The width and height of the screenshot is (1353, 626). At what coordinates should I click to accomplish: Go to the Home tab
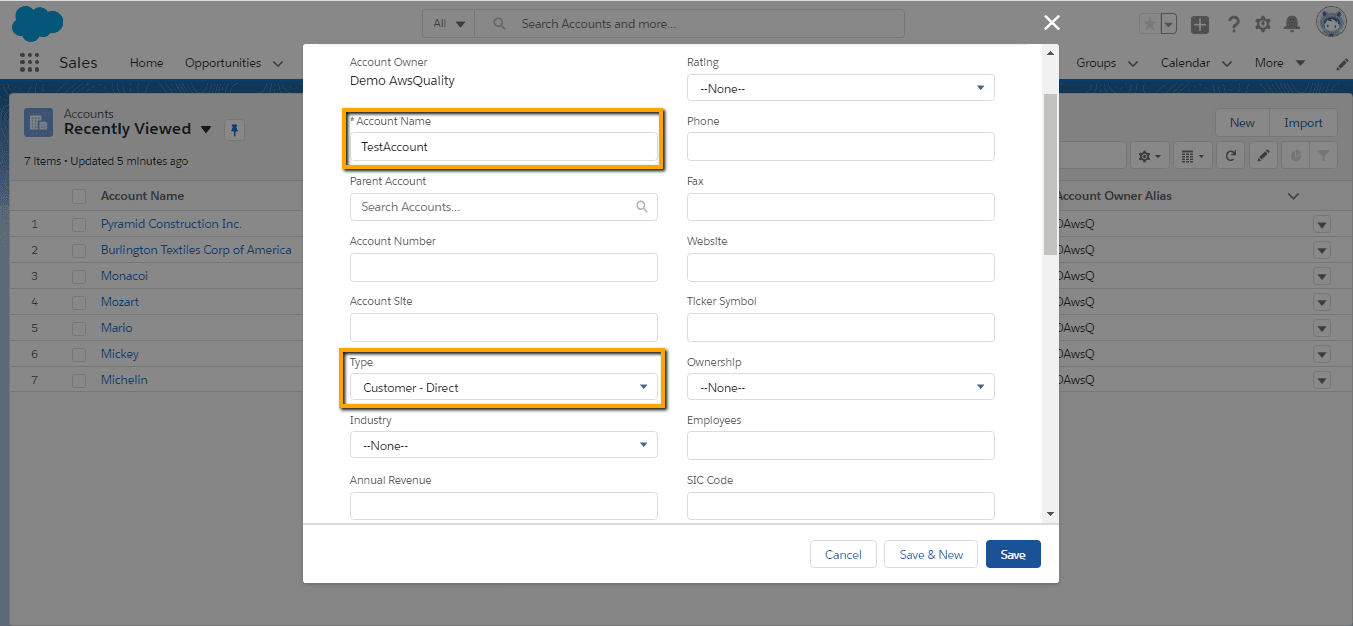(146, 63)
